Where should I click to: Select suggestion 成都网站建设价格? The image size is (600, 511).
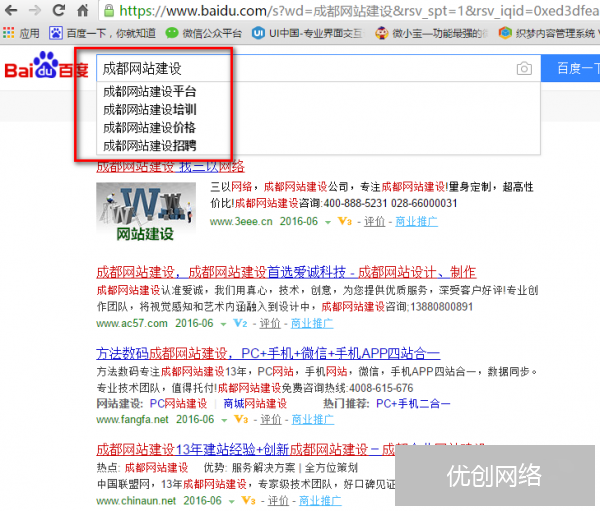click(150, 127)
